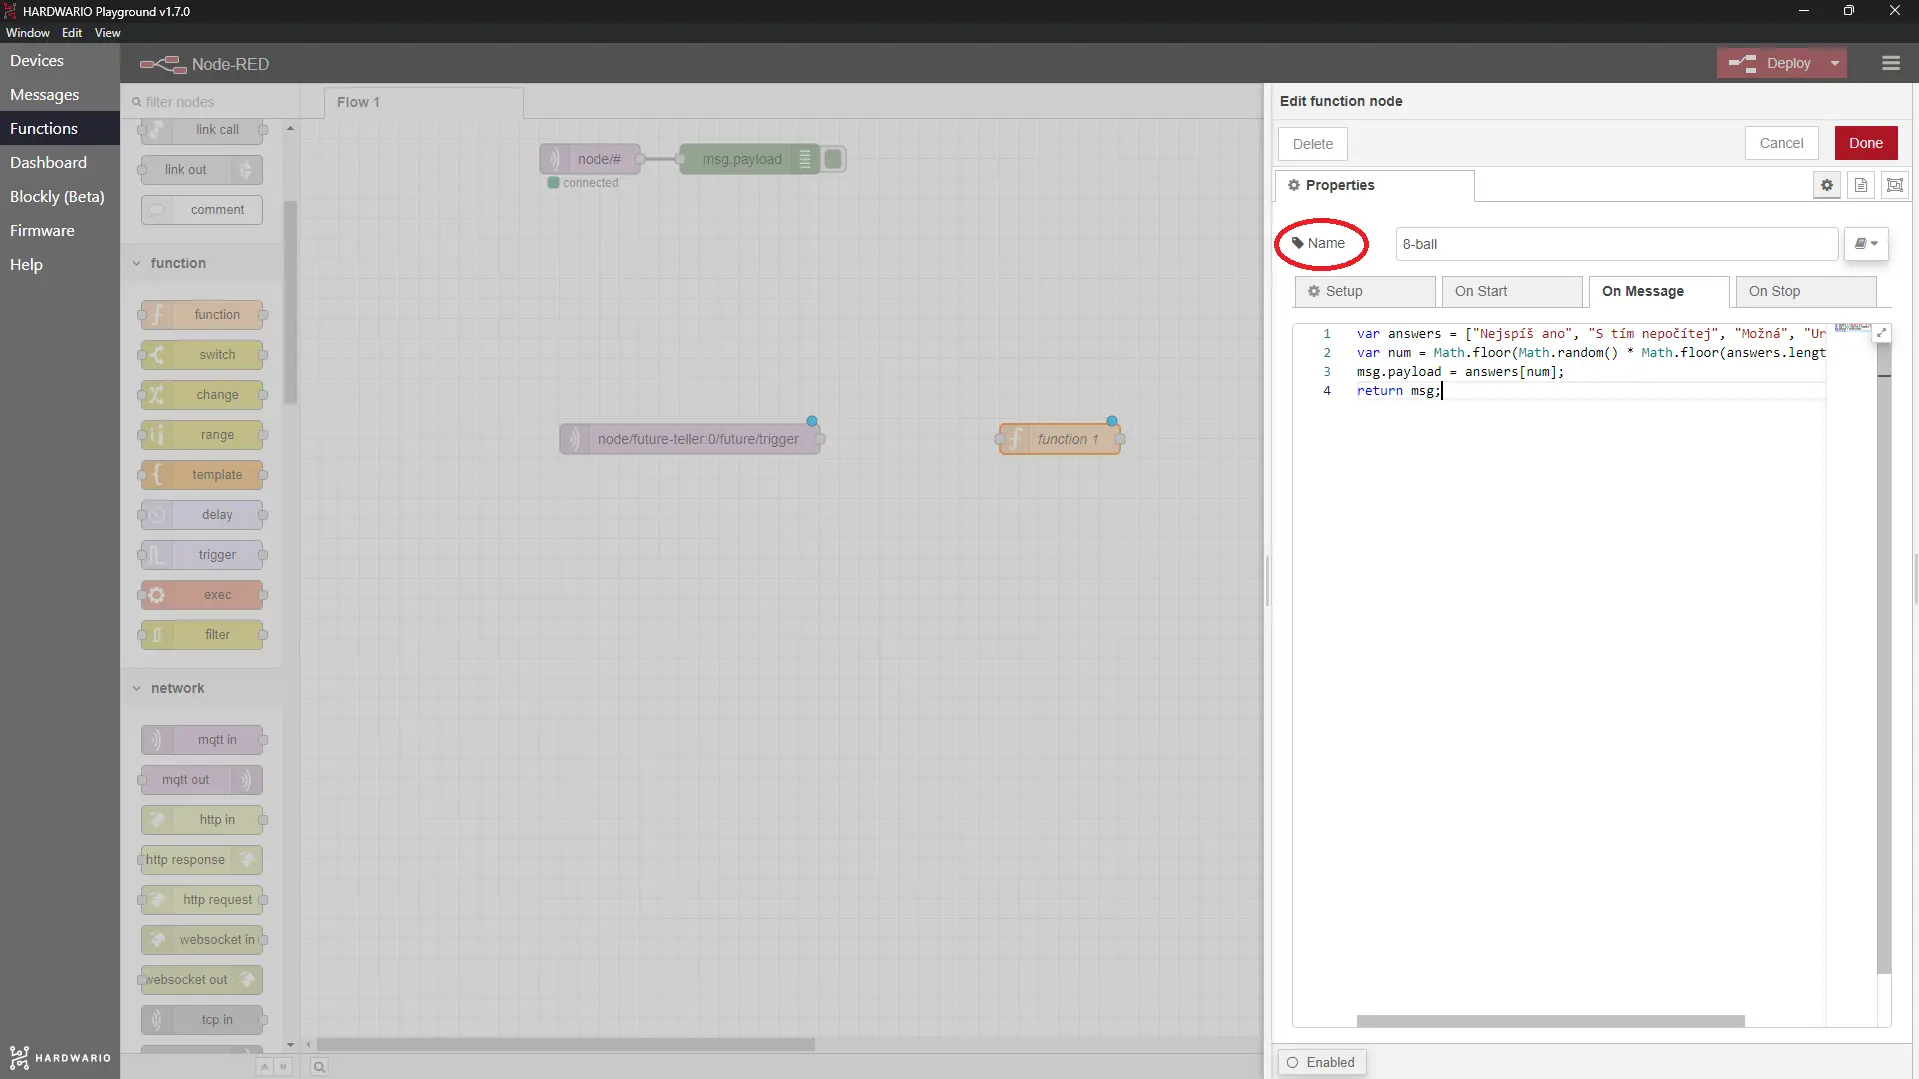
Task: Open the View menu
Action: [107, 32]
